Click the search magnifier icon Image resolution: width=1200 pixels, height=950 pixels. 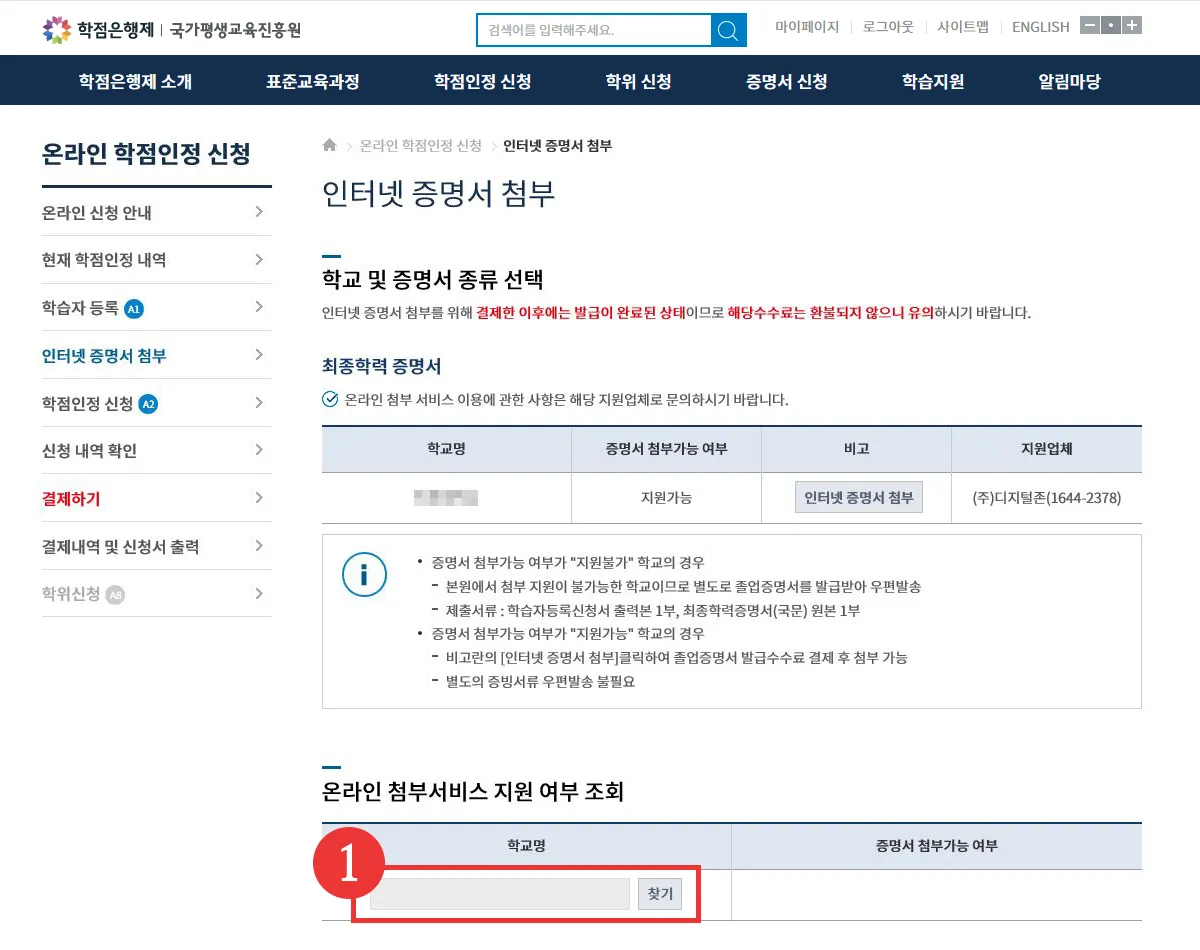(728, 30)
